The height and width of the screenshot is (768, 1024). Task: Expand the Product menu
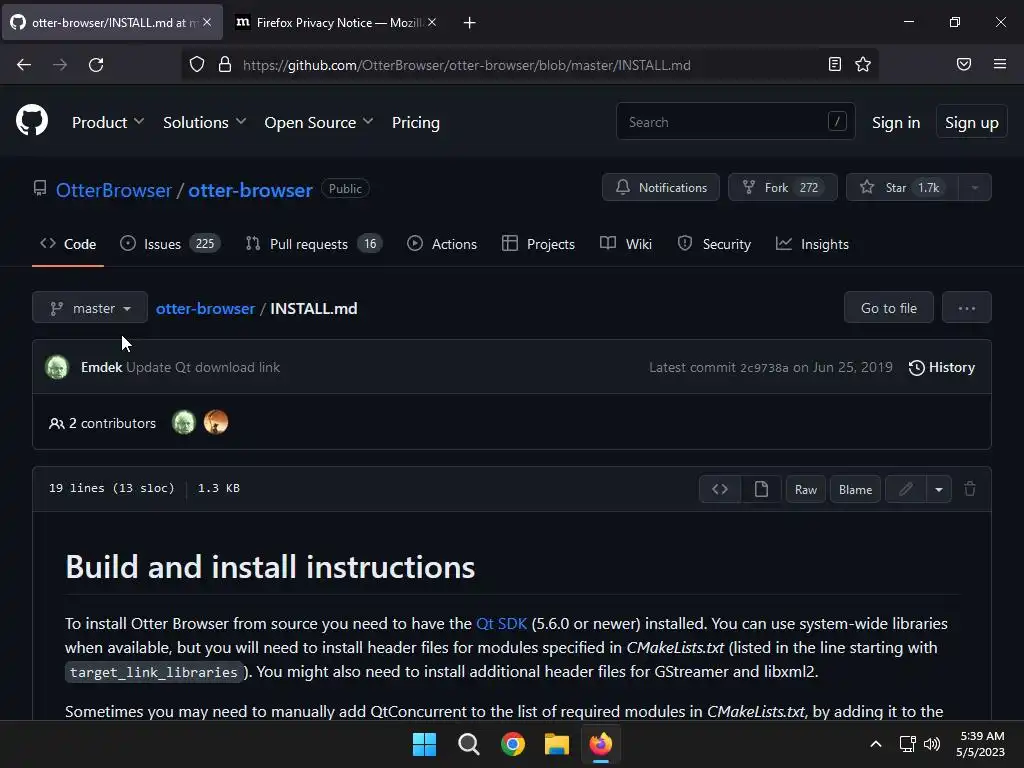coord(108,122)
